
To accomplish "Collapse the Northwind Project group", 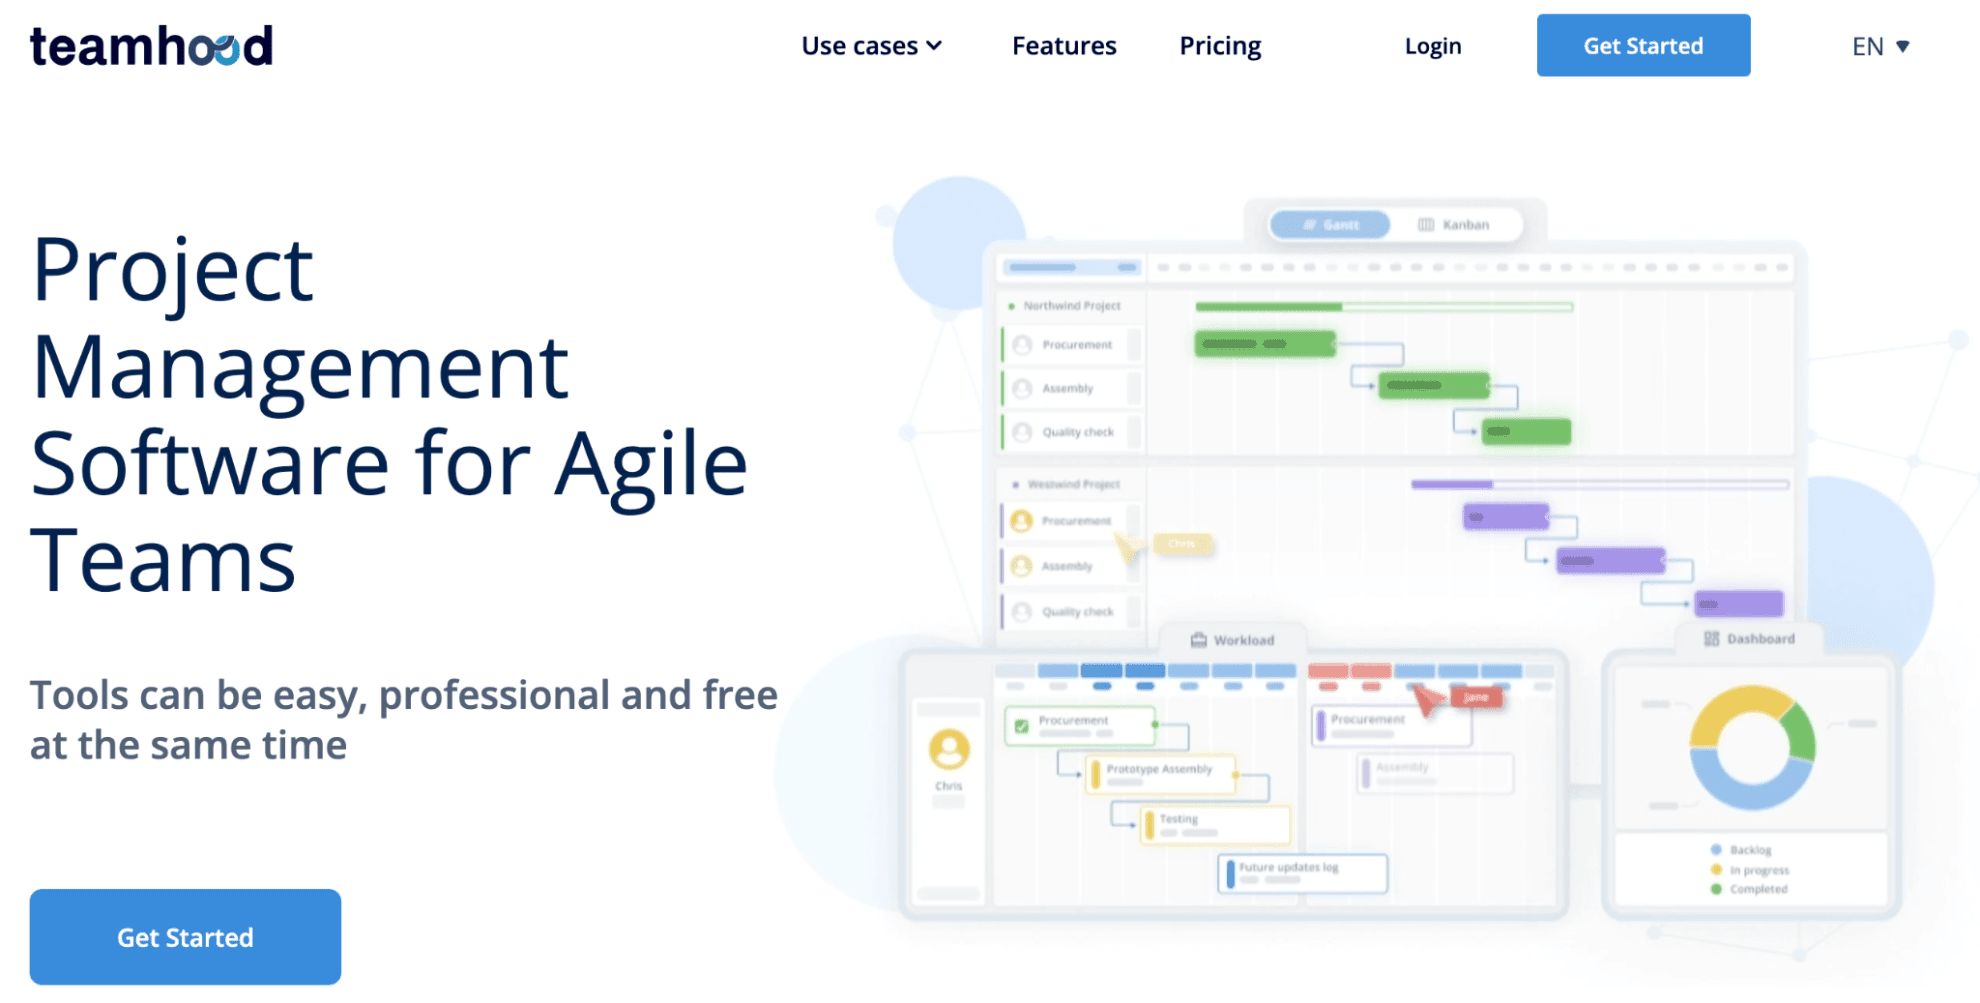I will (x=1012, y=306).
